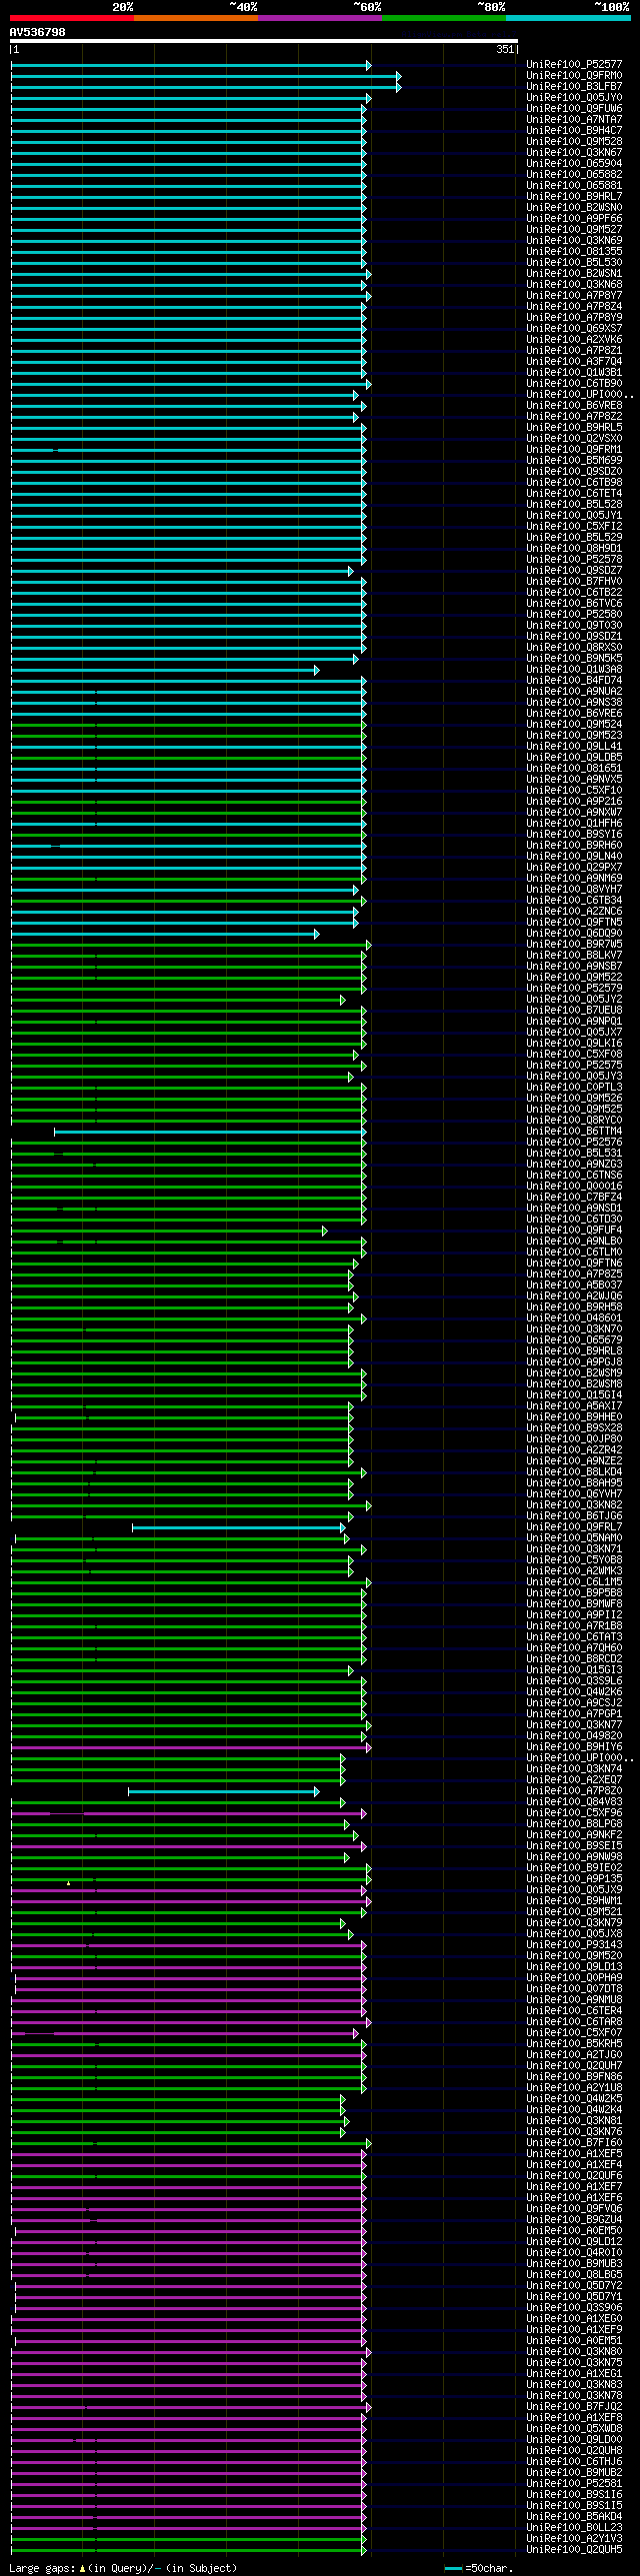Select the UniRef100_C6TB90 label
Image resolution: width=640 pixels, height=2576 pixels.
coord(574,384)
